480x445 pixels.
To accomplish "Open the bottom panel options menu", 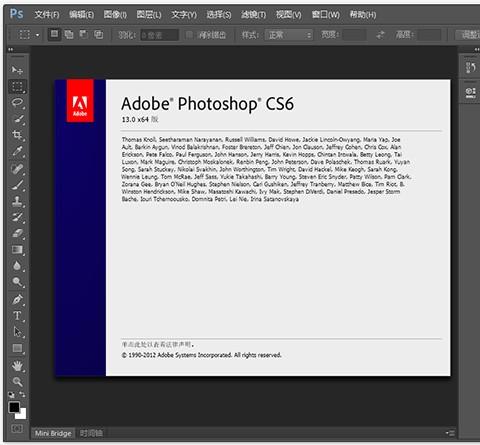I will [450, 433].
